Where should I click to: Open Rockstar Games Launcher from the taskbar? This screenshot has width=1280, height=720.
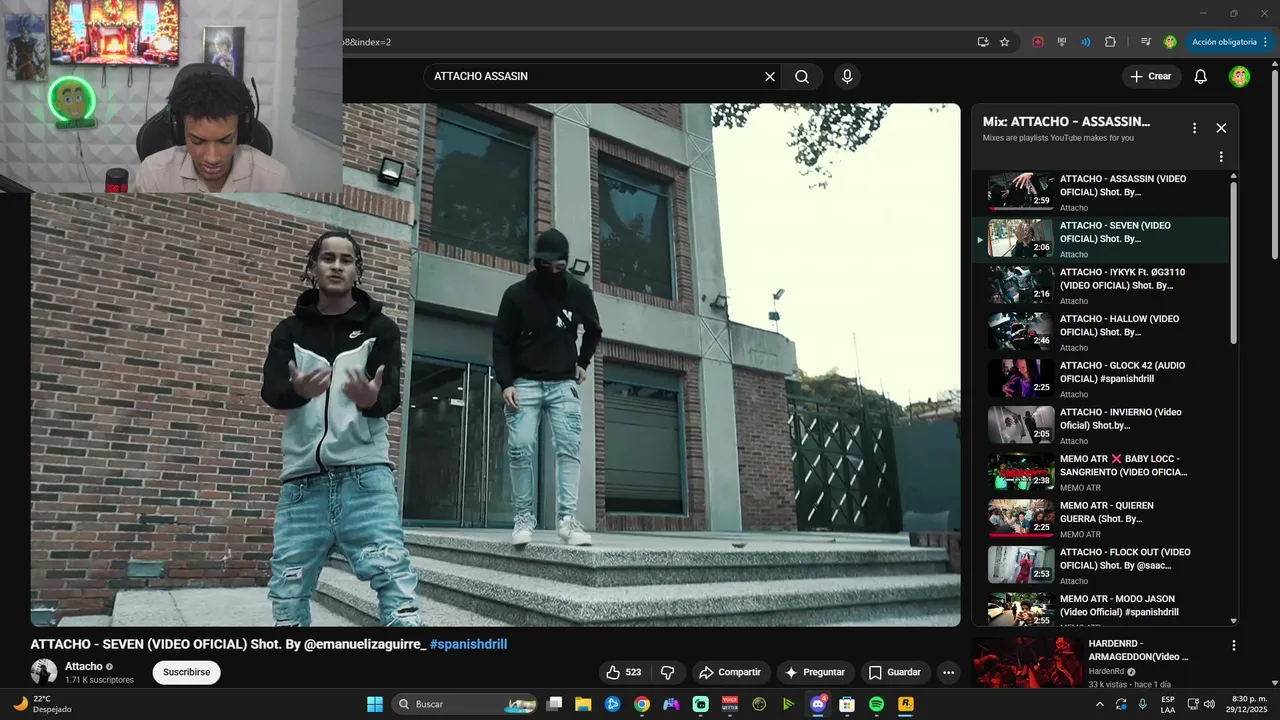[x=906, y=704]
